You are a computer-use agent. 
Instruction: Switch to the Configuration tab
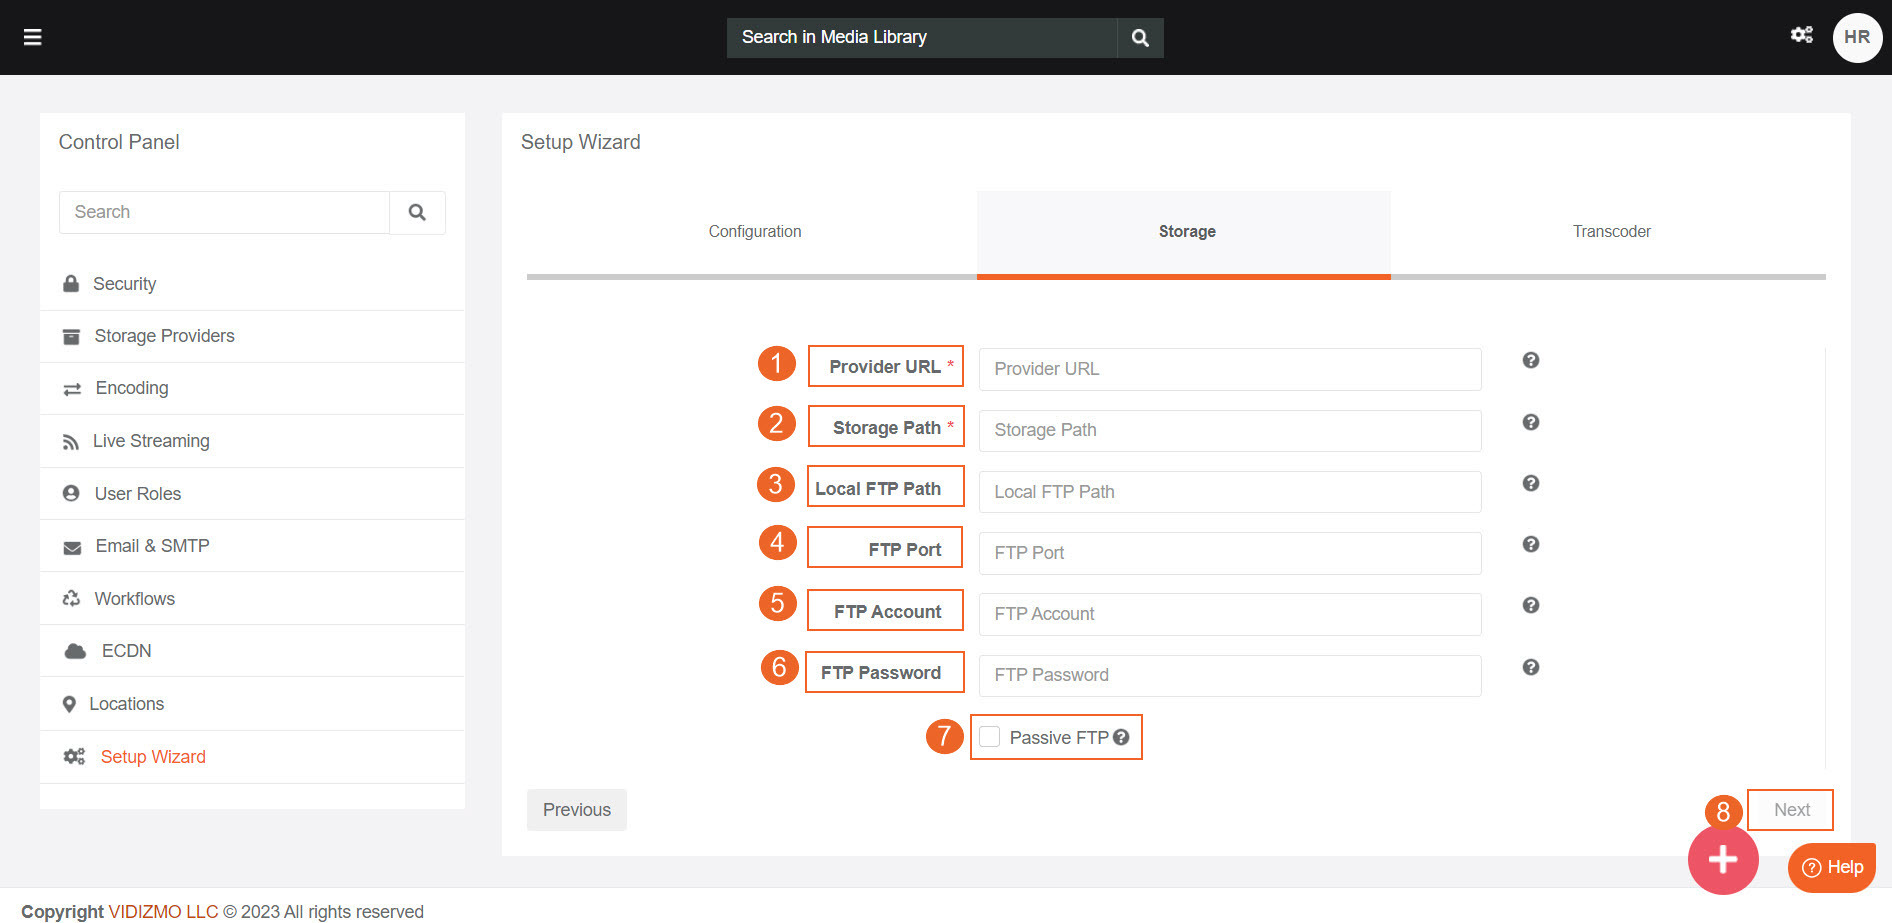click(x=754, y=232)
